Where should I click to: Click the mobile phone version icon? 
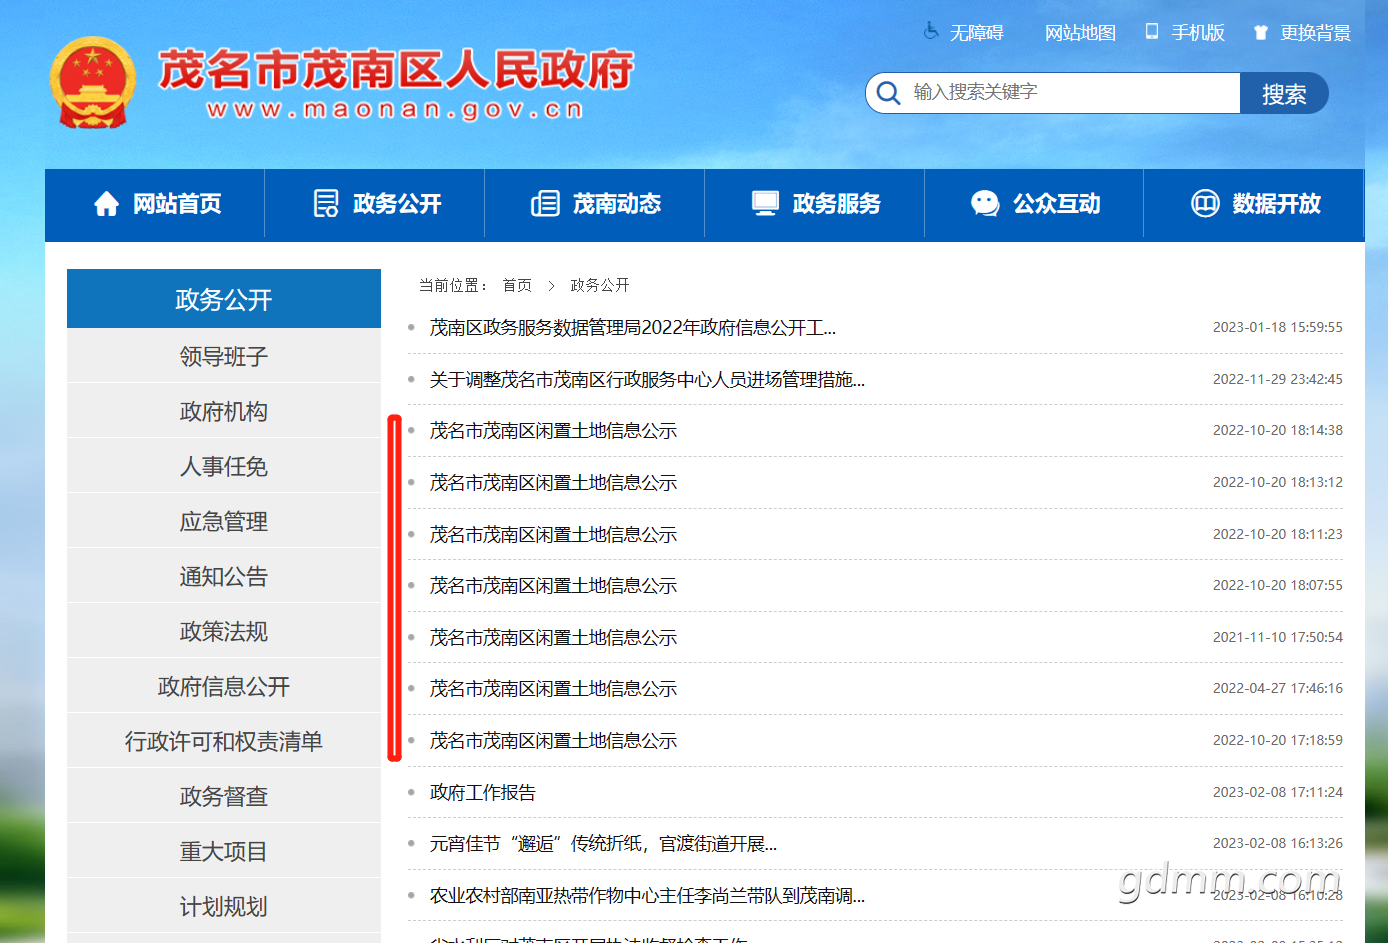1152,32
